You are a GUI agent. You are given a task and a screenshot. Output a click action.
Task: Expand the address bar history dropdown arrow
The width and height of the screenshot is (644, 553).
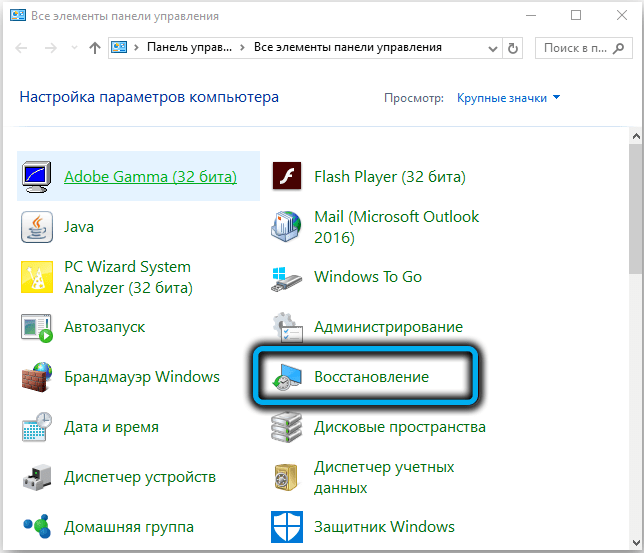pos(492,48)
